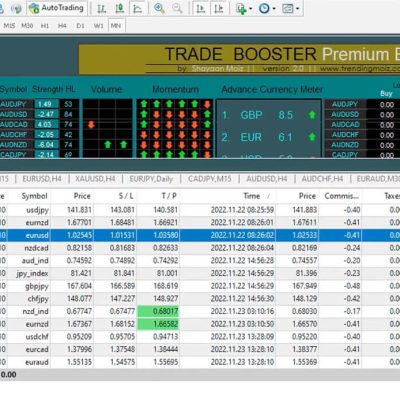Select the eurnzd row at 08:26:01
Image resolution: width=400 pixels, height=400 pixels.
(200, 223)
